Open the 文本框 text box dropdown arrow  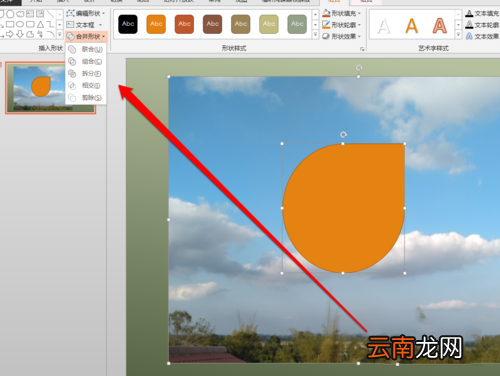coord(100,25)
